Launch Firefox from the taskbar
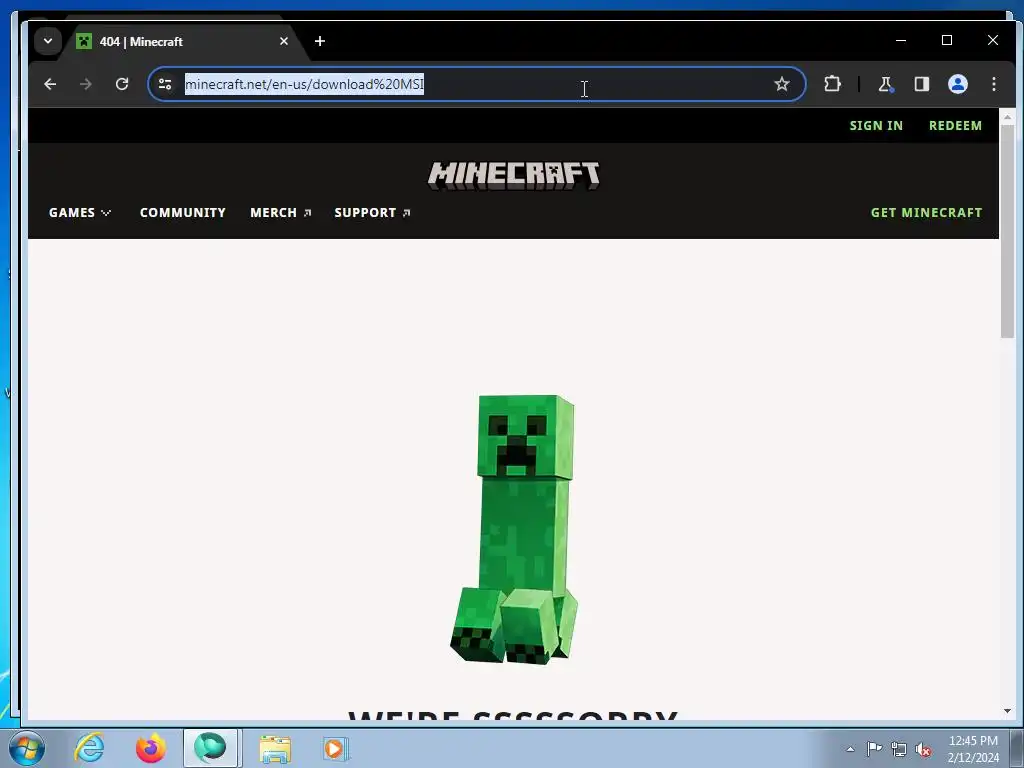The height and width of the screenshot is (768, 1024). (150, 748)
